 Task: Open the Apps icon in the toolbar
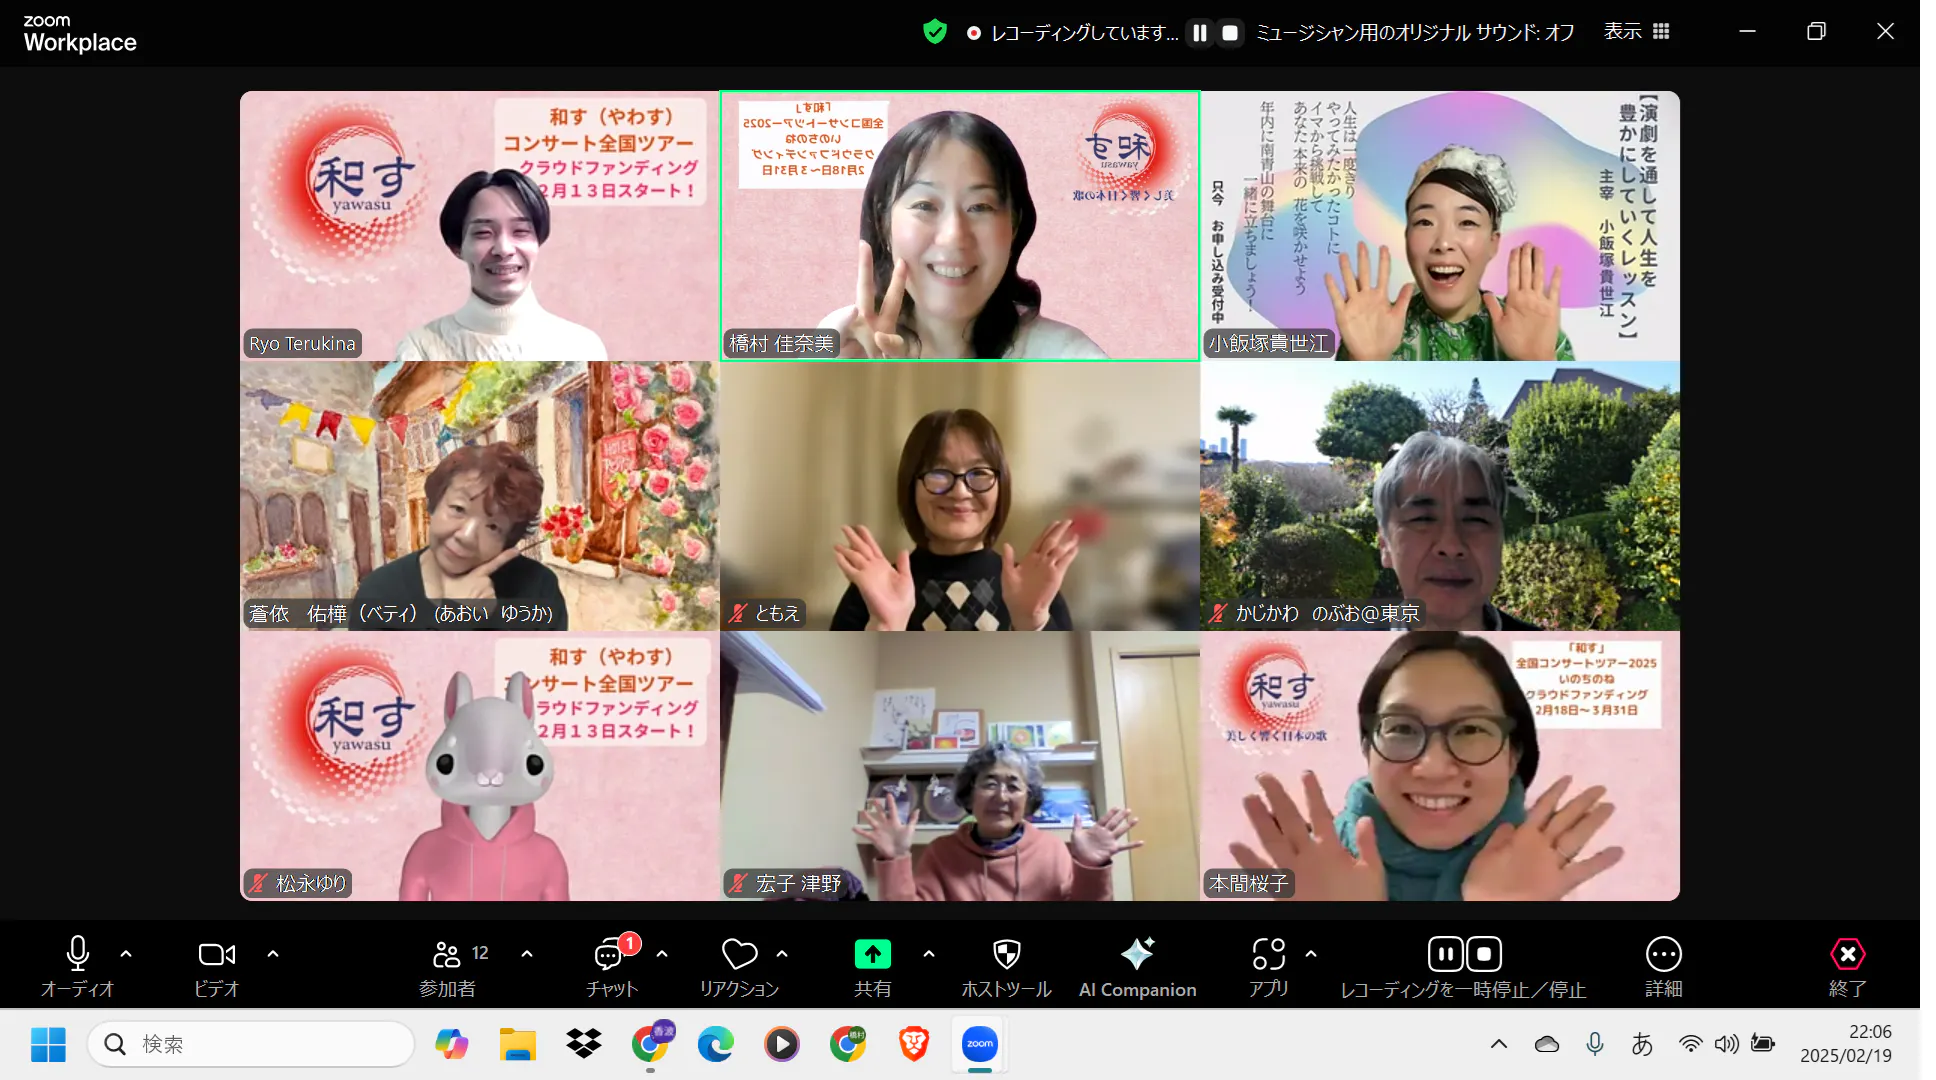pos(1268,955)
